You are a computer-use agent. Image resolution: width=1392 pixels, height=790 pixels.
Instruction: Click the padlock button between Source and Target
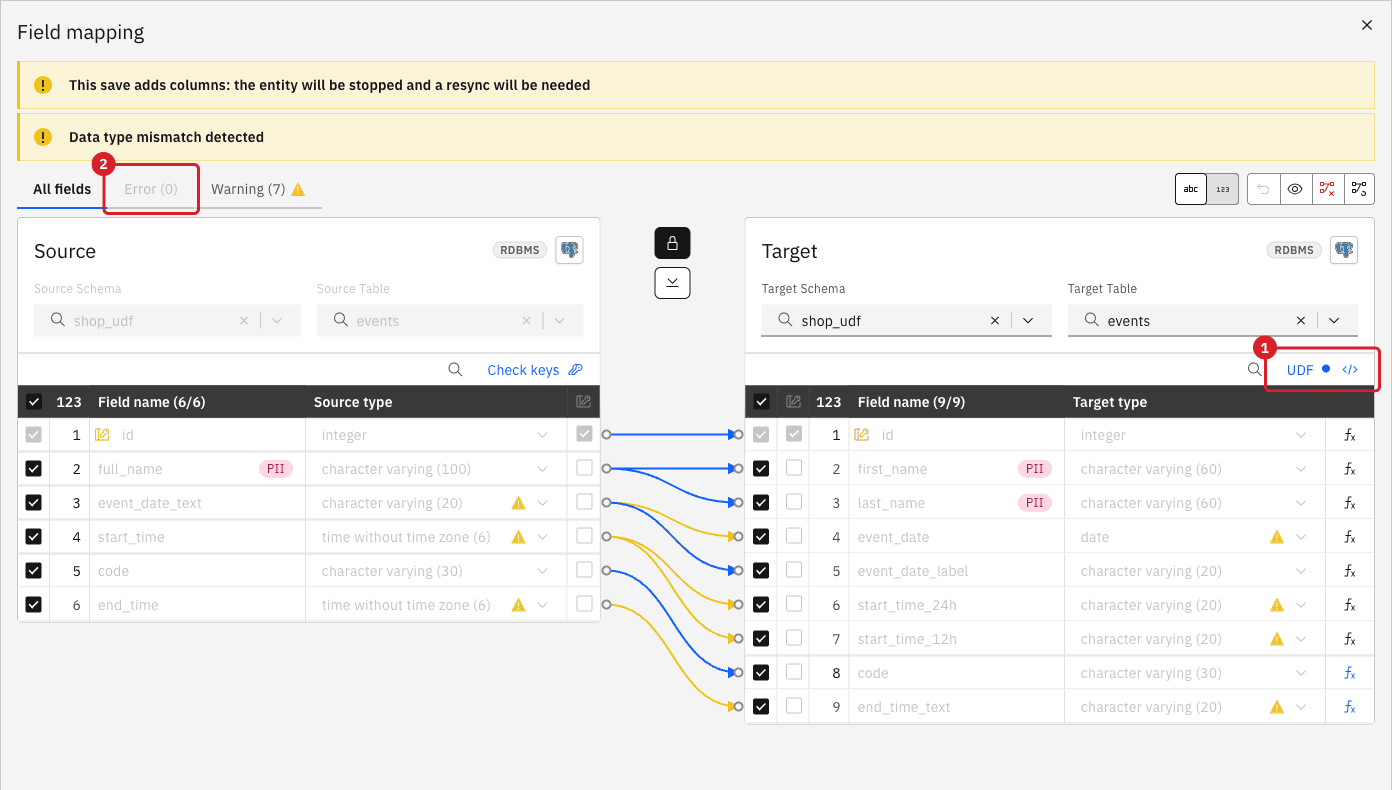pos(672,243)
